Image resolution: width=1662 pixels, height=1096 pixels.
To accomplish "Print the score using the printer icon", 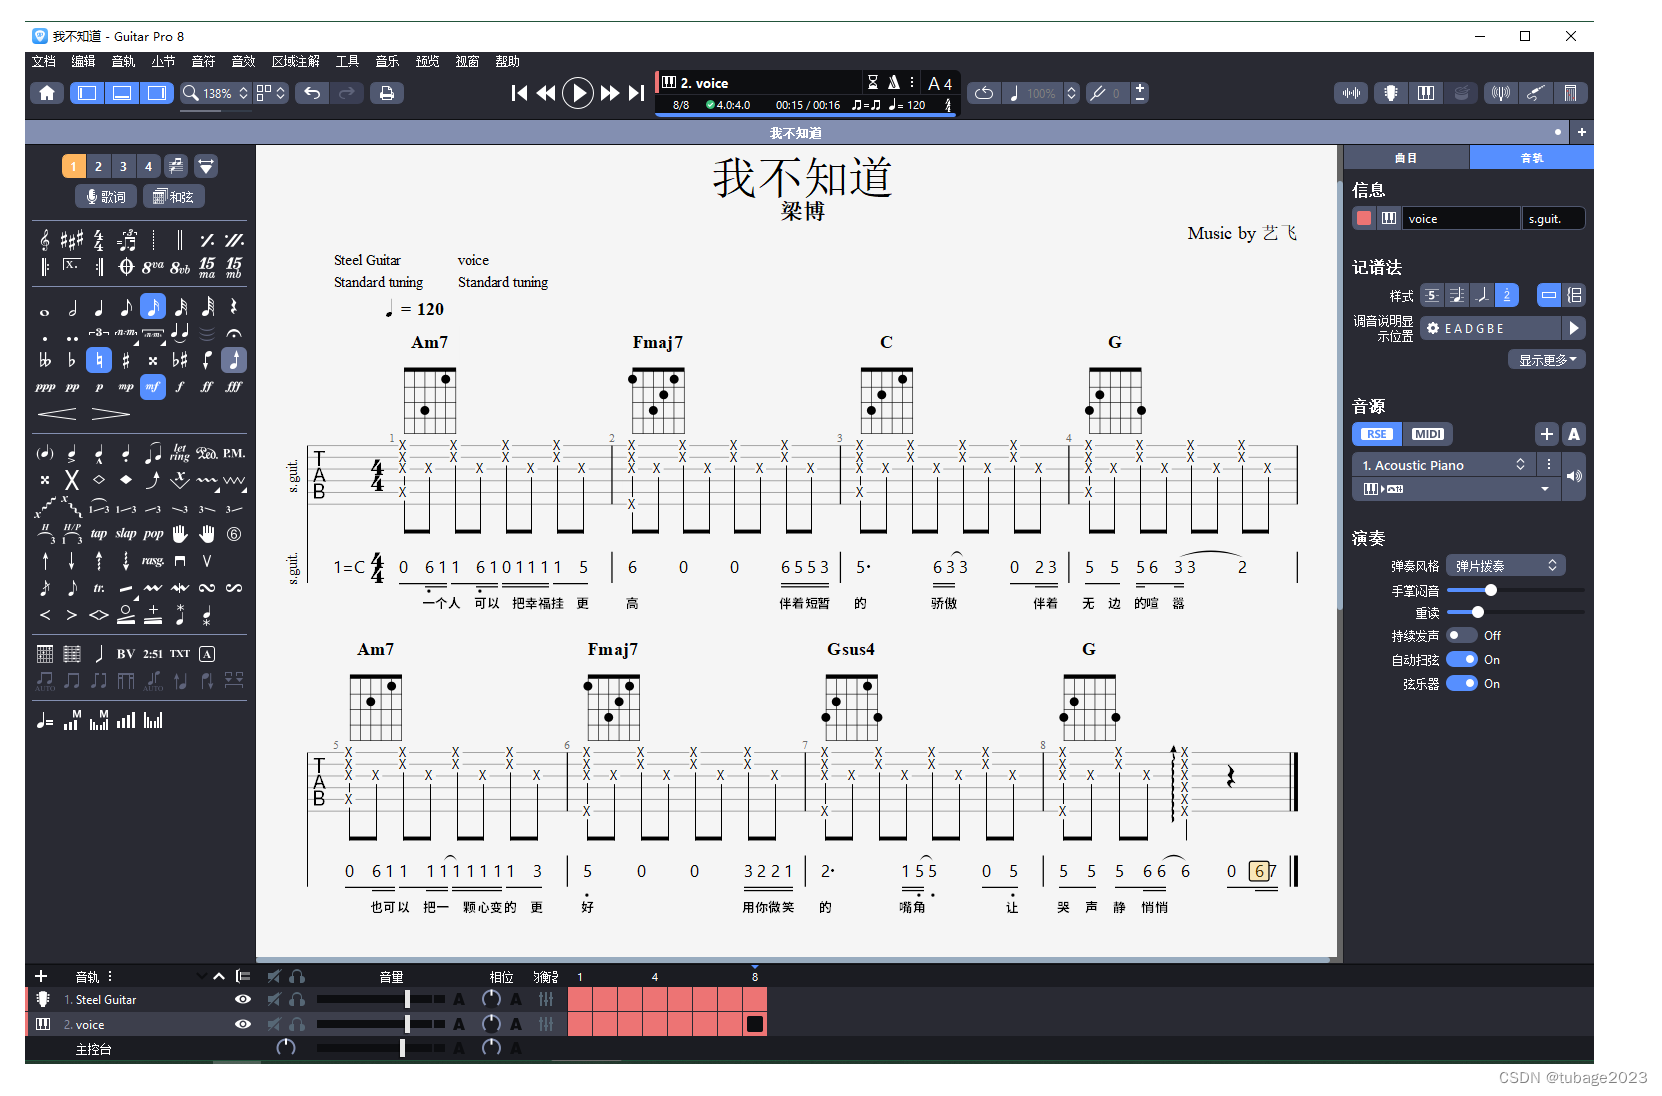I will pyautogui.click(x=387, y=93).
